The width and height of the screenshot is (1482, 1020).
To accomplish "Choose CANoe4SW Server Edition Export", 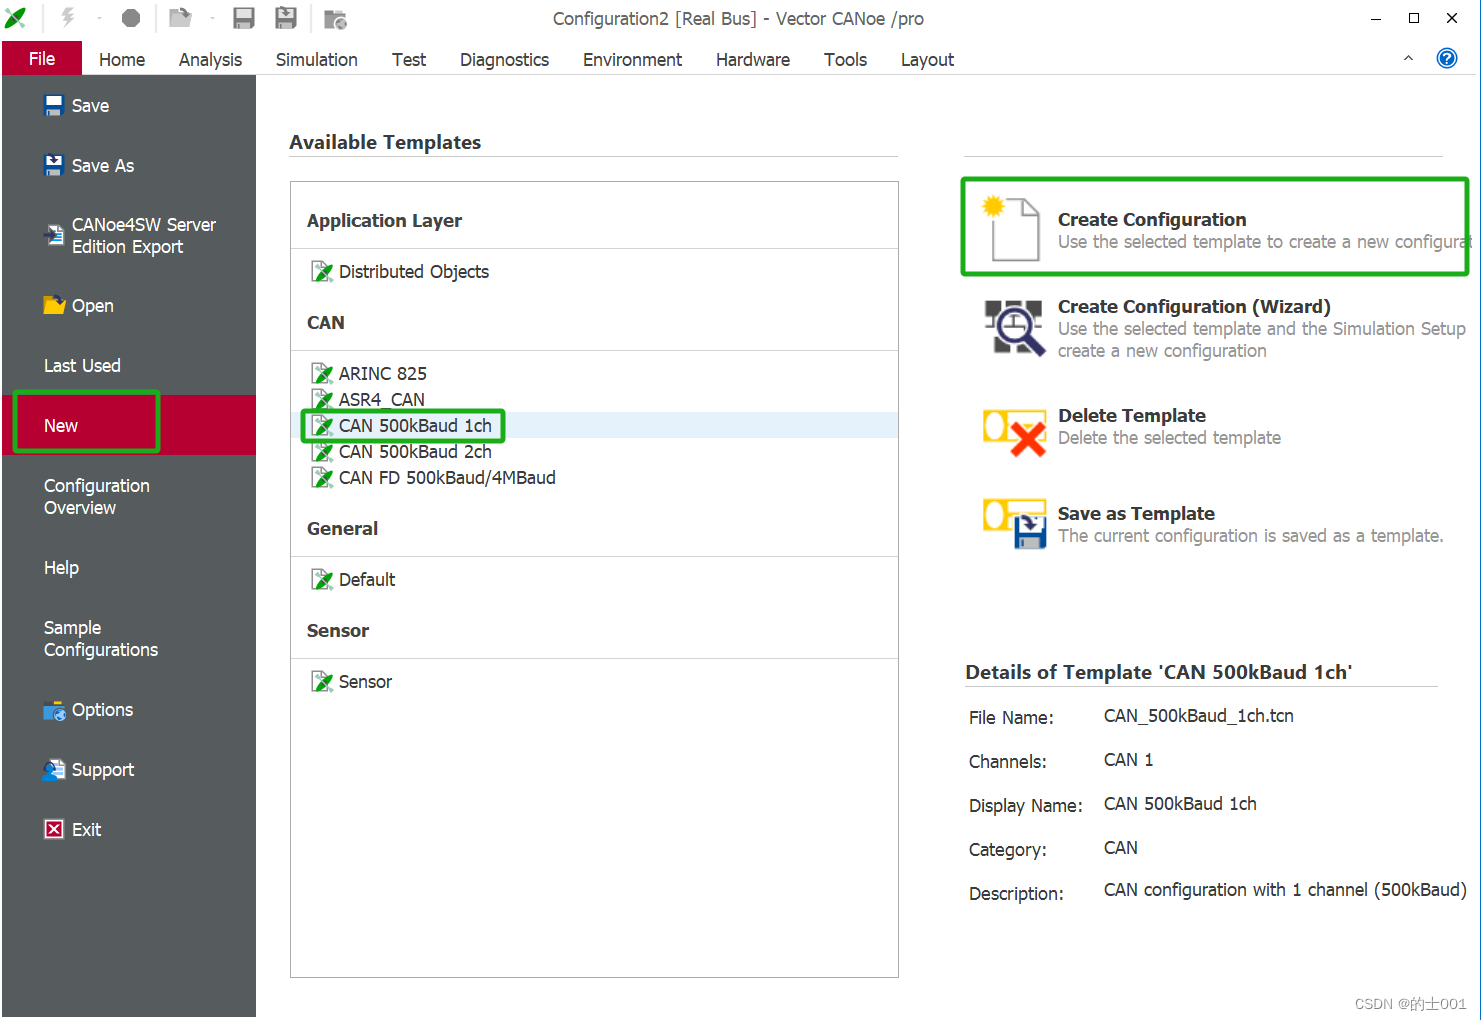I will point(130,236).
